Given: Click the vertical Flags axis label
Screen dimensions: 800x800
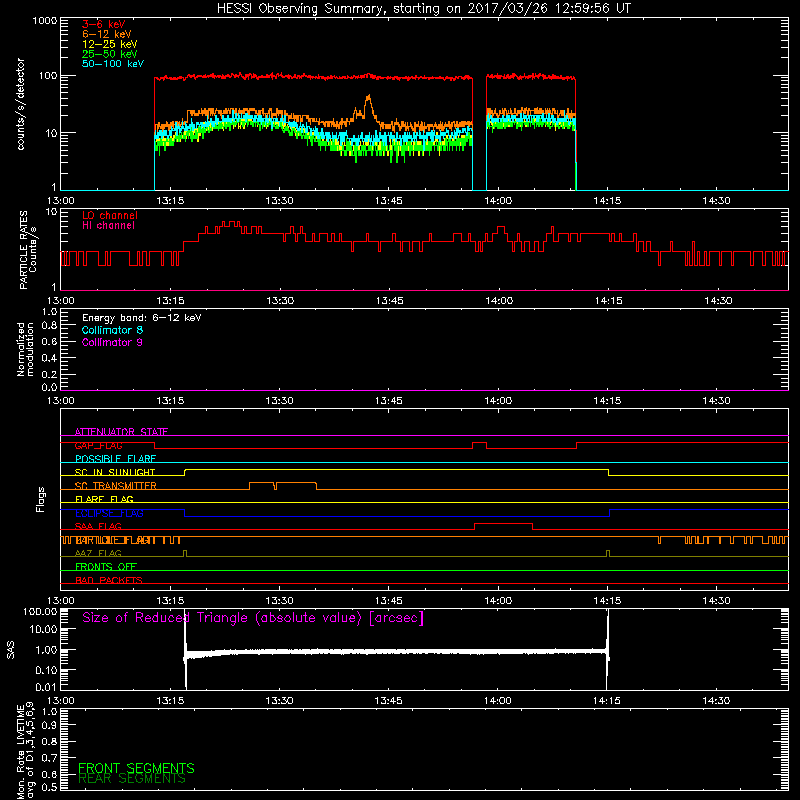Looking at the screenshot, I should tap(41, 499).
